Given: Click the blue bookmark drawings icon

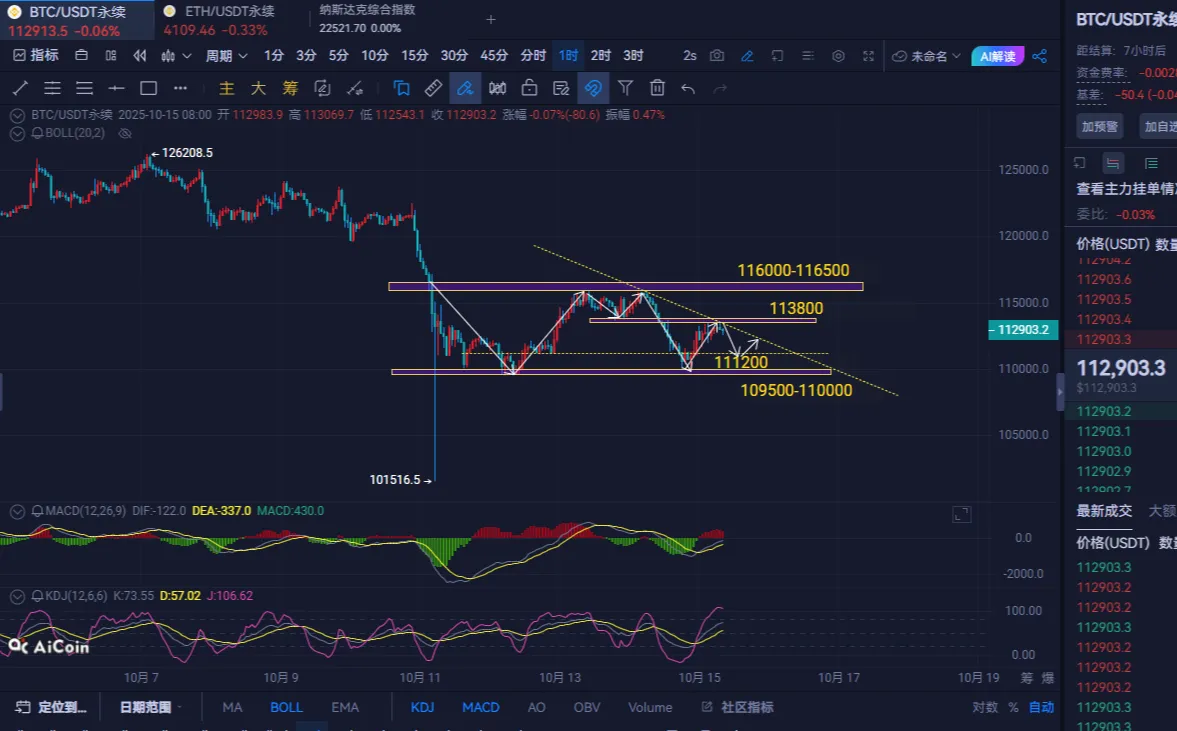Looking at the screenshot, I should point(402,89).
